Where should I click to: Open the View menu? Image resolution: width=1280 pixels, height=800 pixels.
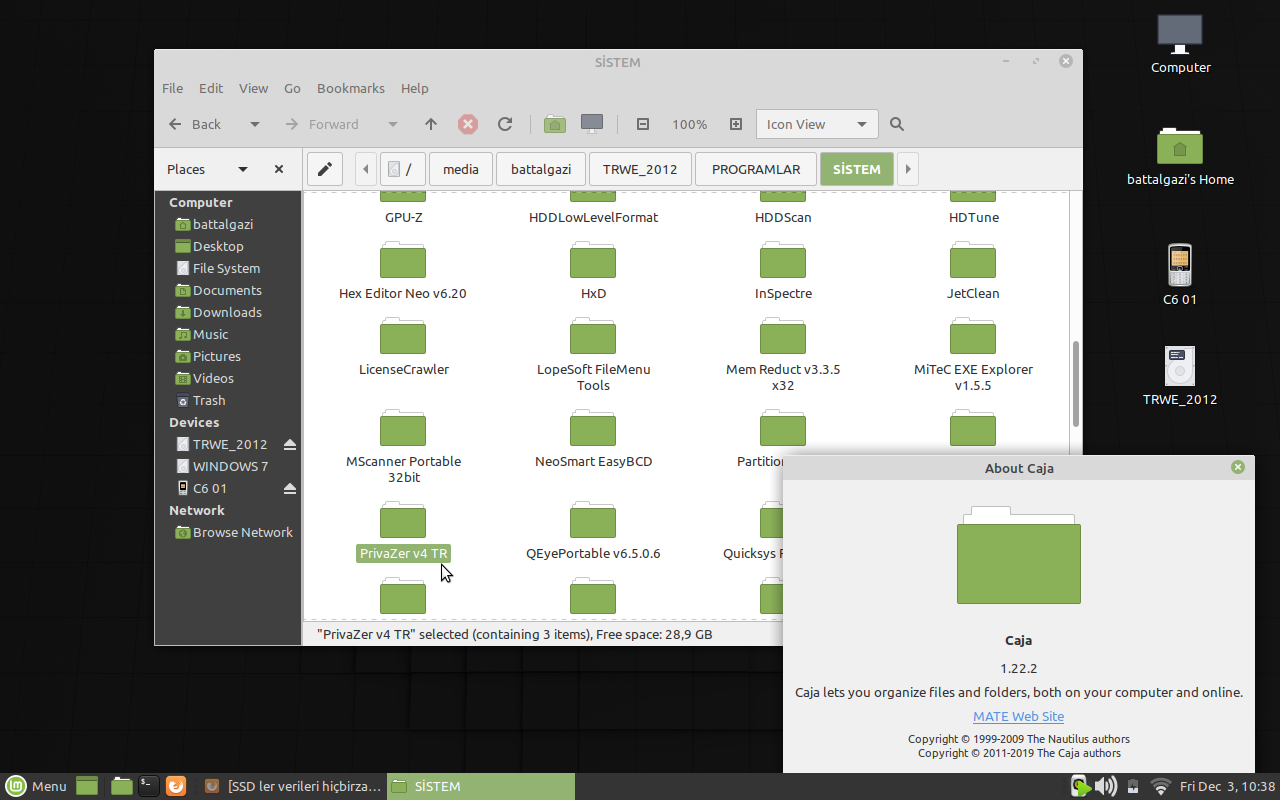(253, 88)
